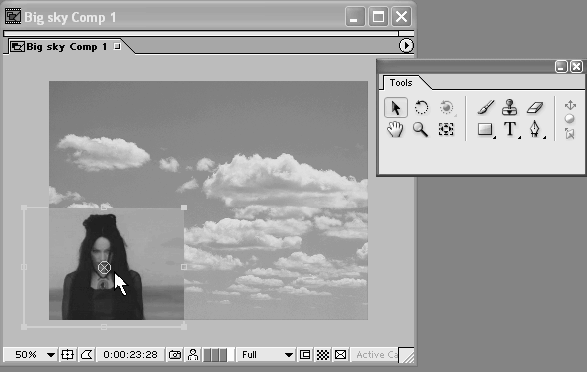Click the Tools panel tab

click(401, 83)
